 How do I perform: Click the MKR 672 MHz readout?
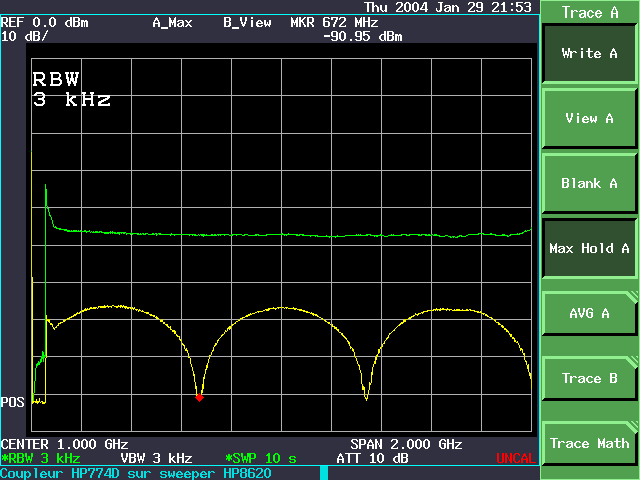click(334, 22)
